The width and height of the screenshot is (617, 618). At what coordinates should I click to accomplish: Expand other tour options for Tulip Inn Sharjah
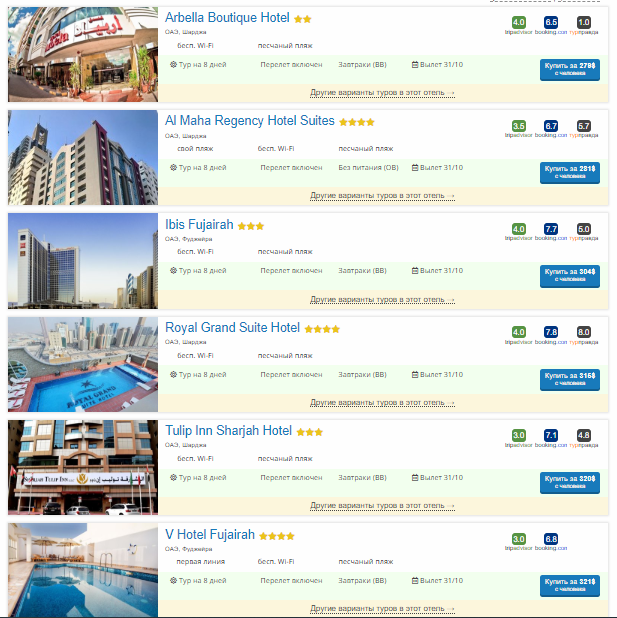(x=382, y=506)
